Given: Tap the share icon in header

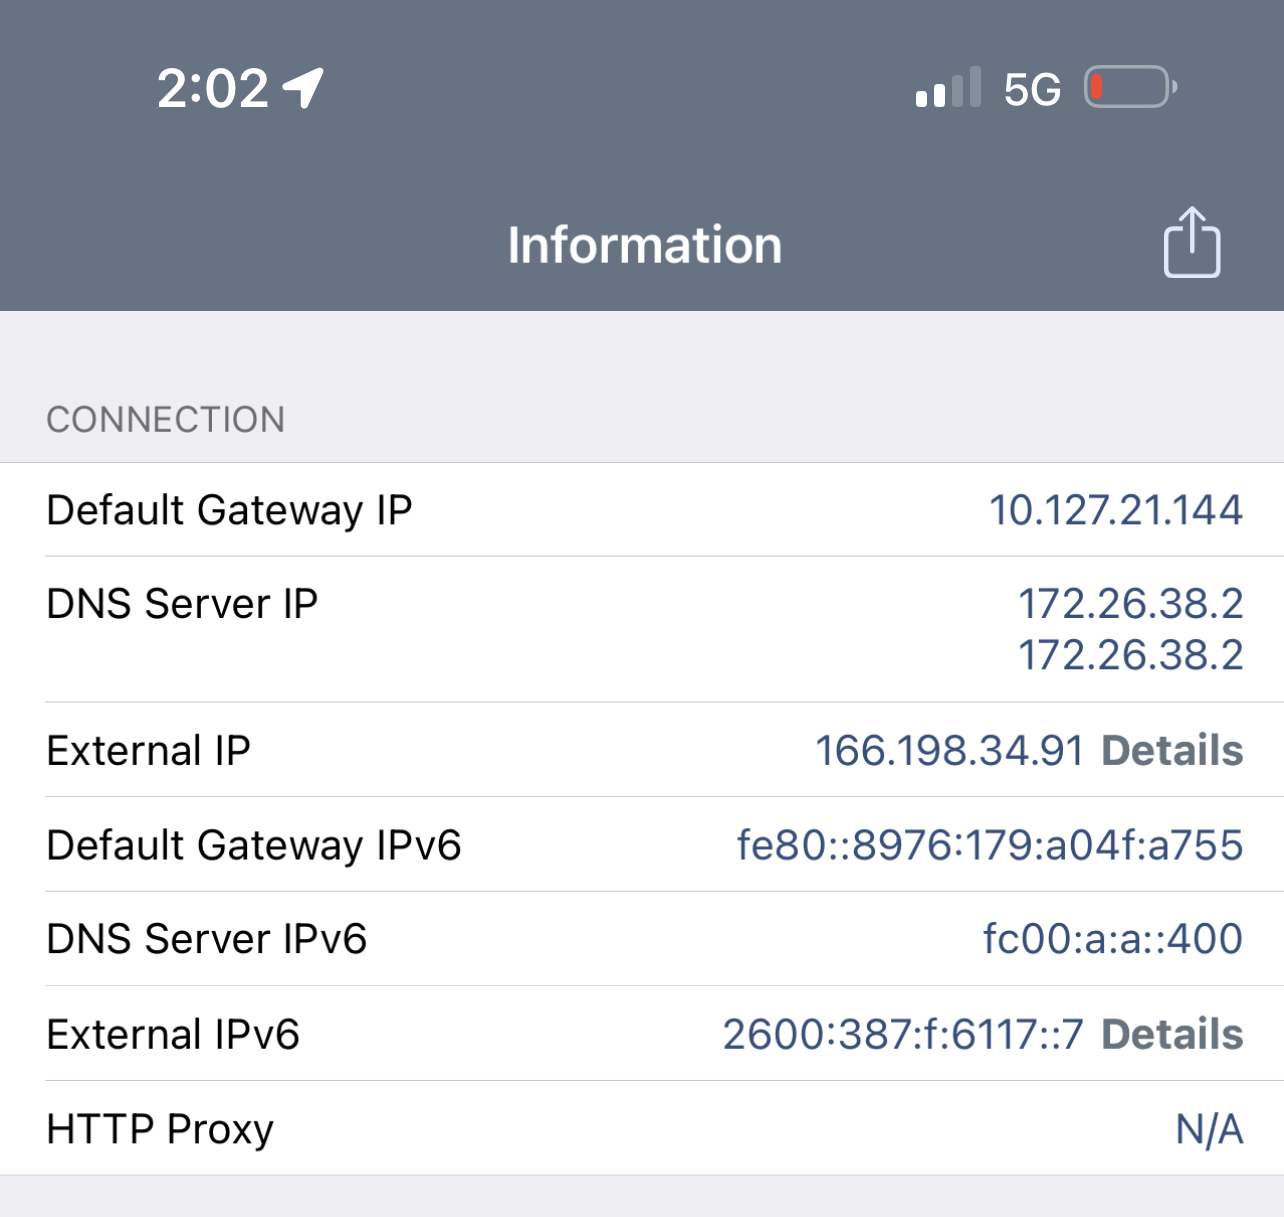Looking at the screenshot, I should [x=1191, y=243].
